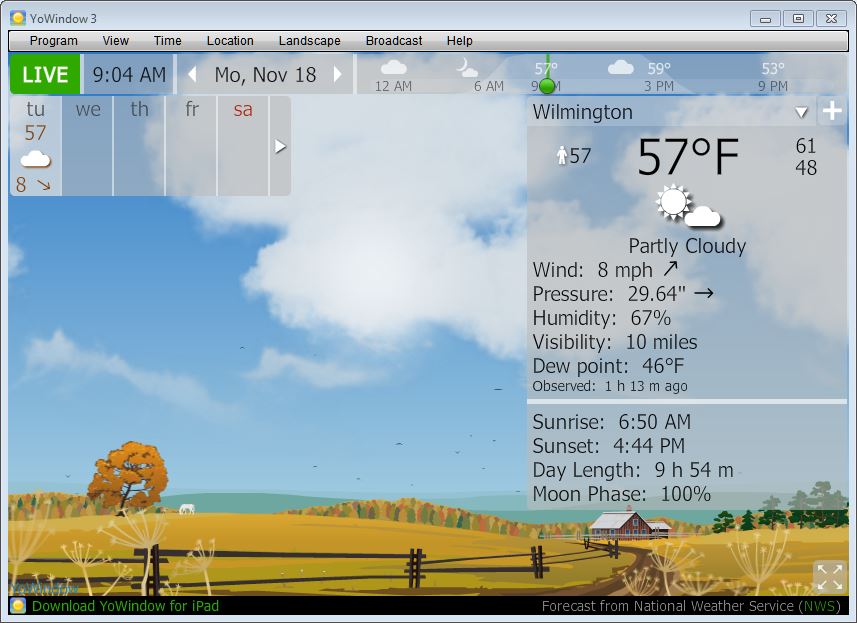857x623 pixels.
Task: Open the Wilmington location dropdown
Action: click(800, 112)
